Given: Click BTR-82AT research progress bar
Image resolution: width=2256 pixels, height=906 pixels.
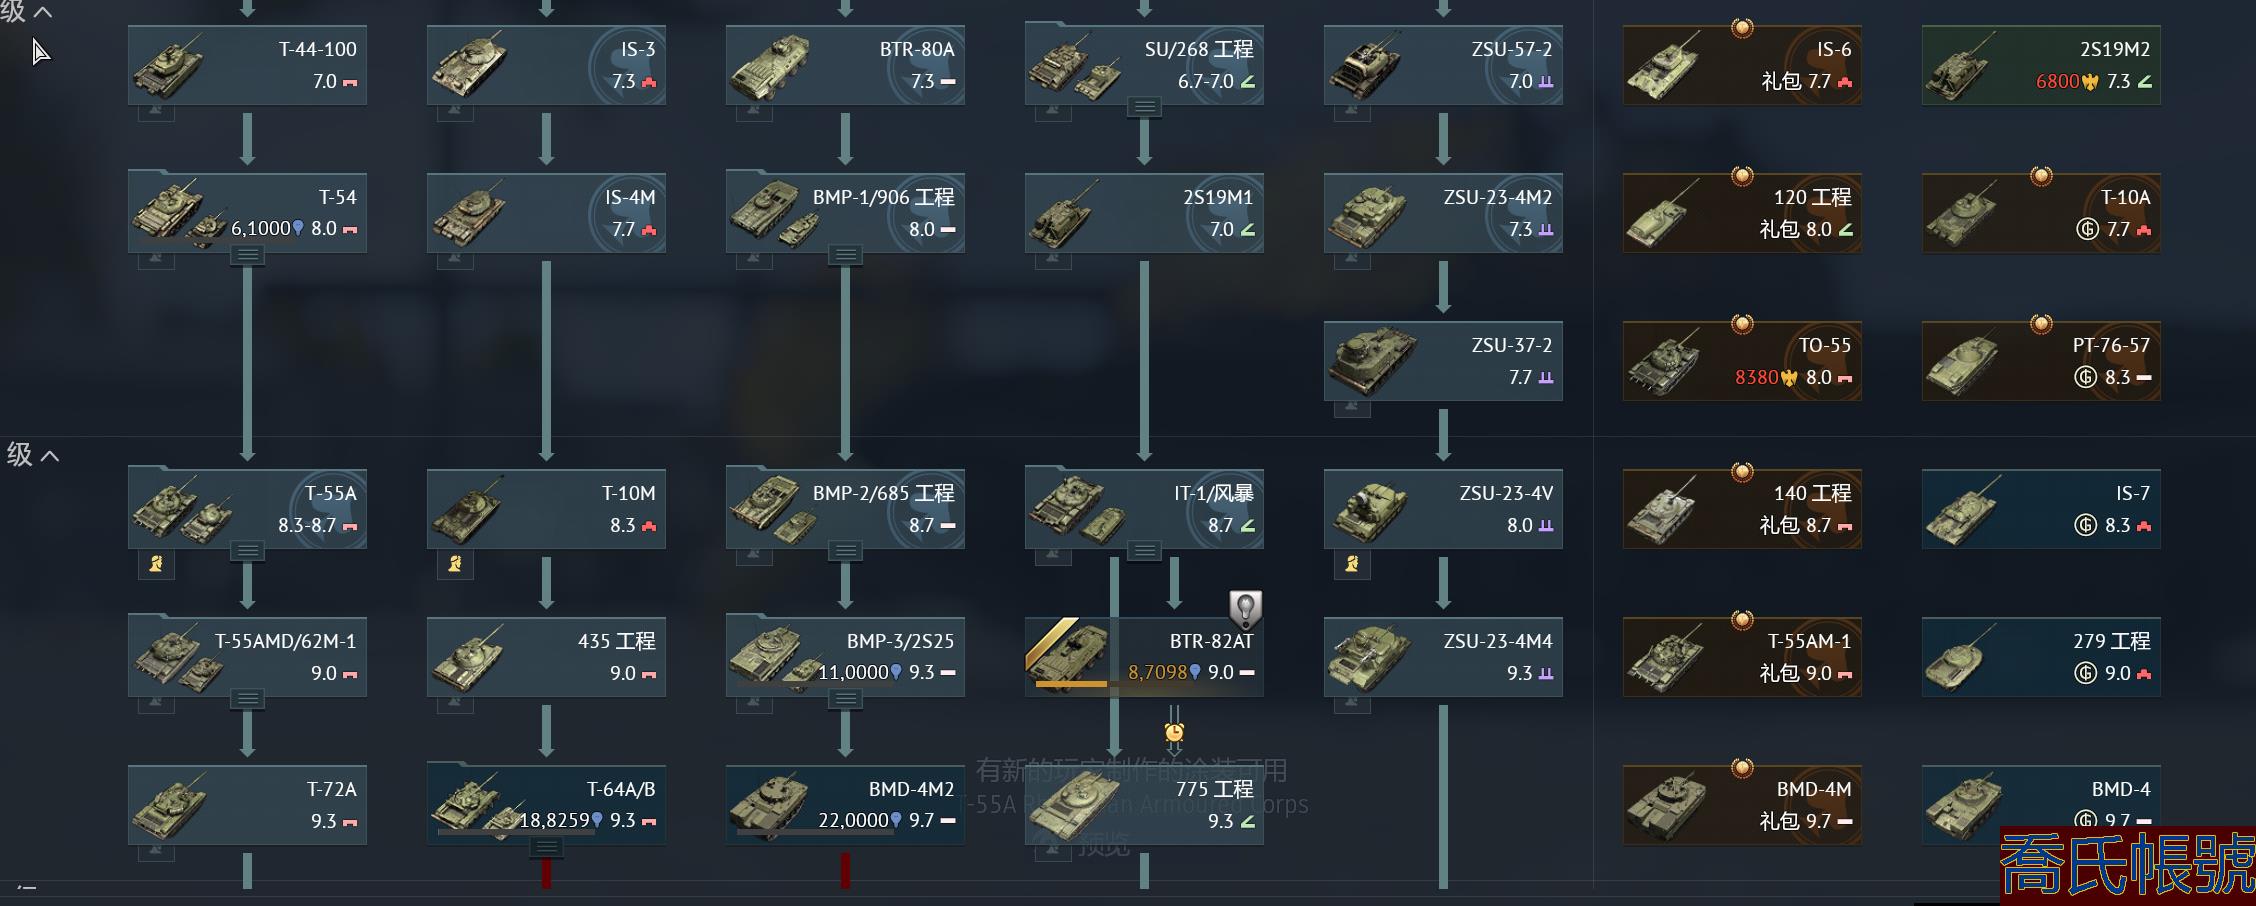Looking at the screenshot, I should pyautogui.click(x=1071, y=685).
